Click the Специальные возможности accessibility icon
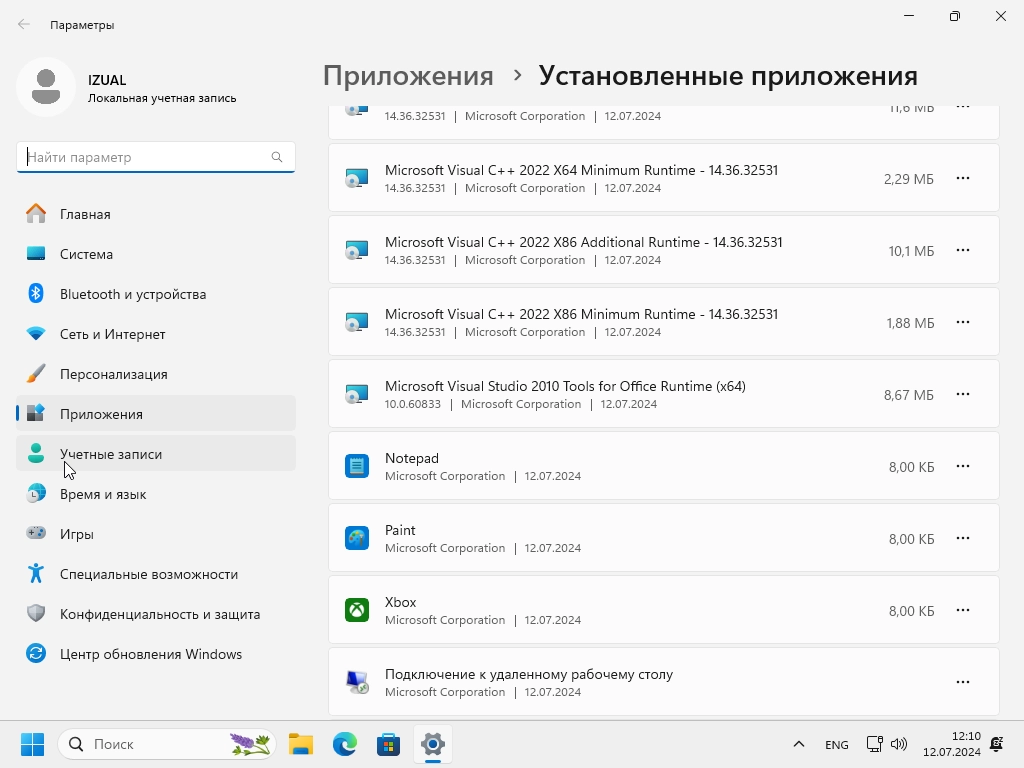This screenshot has width=1024, height=768. (x=36, y=573)
